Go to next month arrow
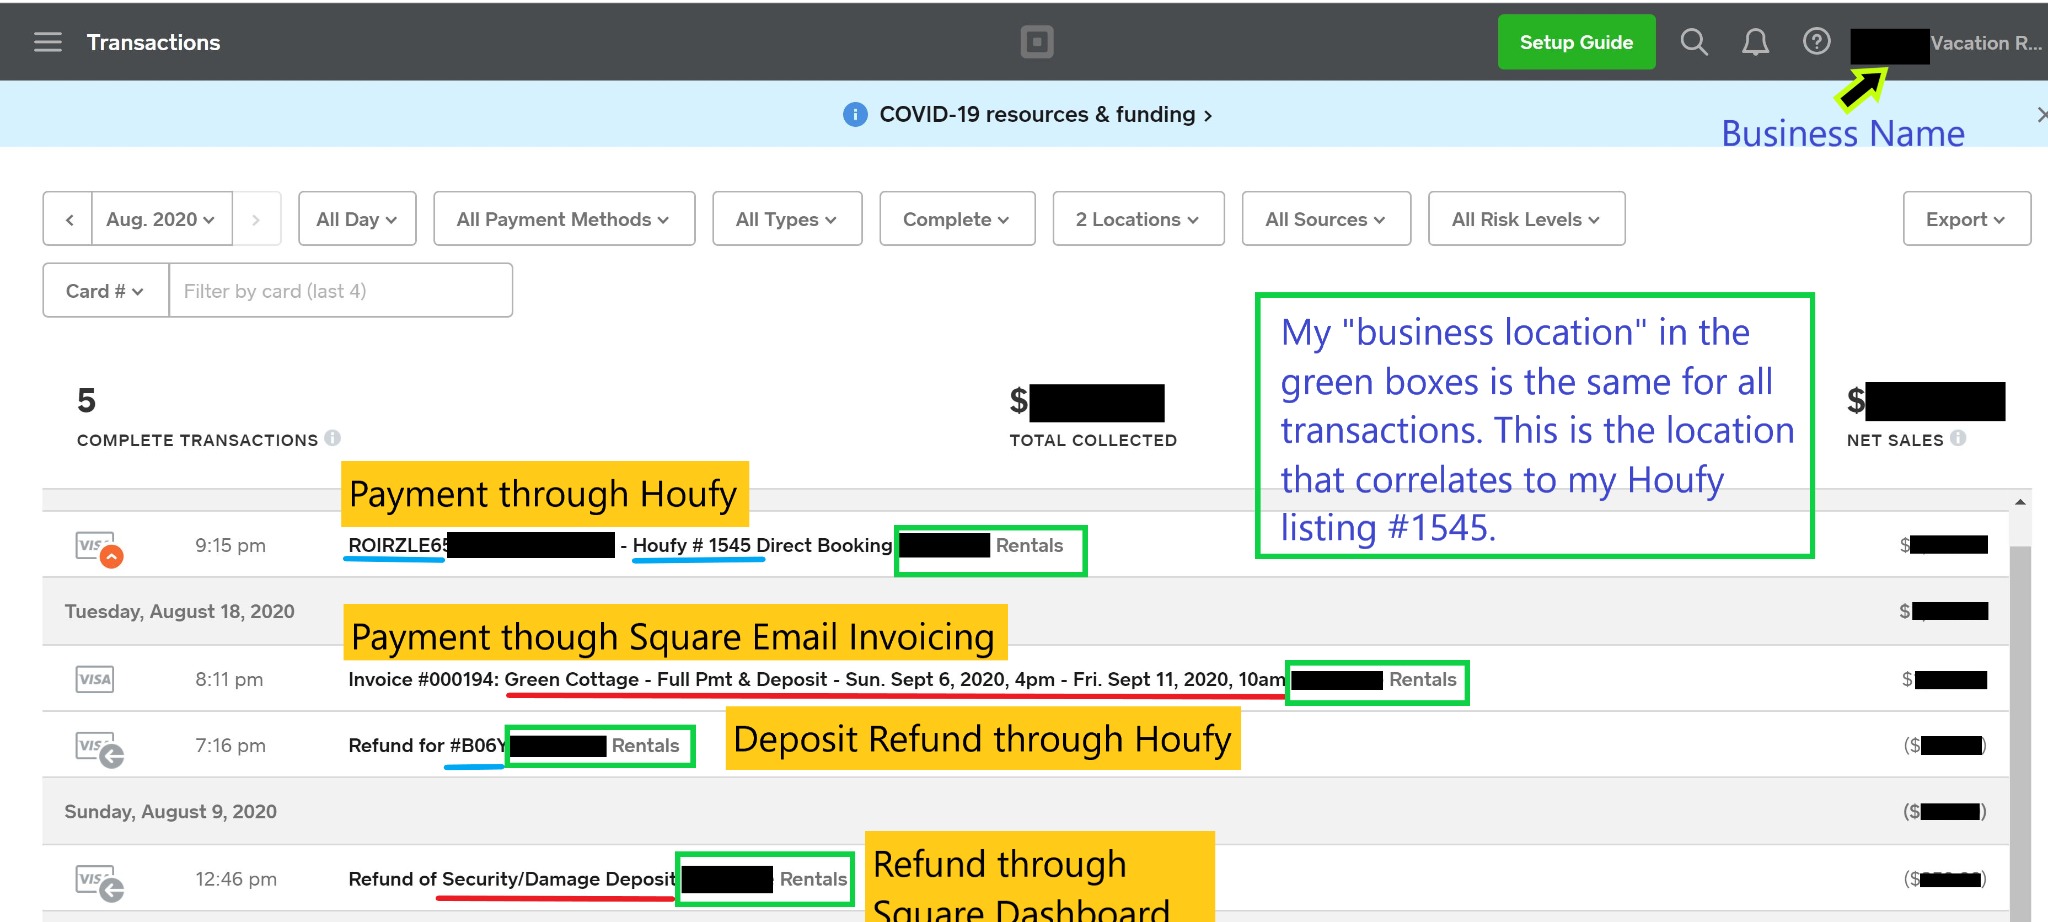2048x922 pixels. 256,219
